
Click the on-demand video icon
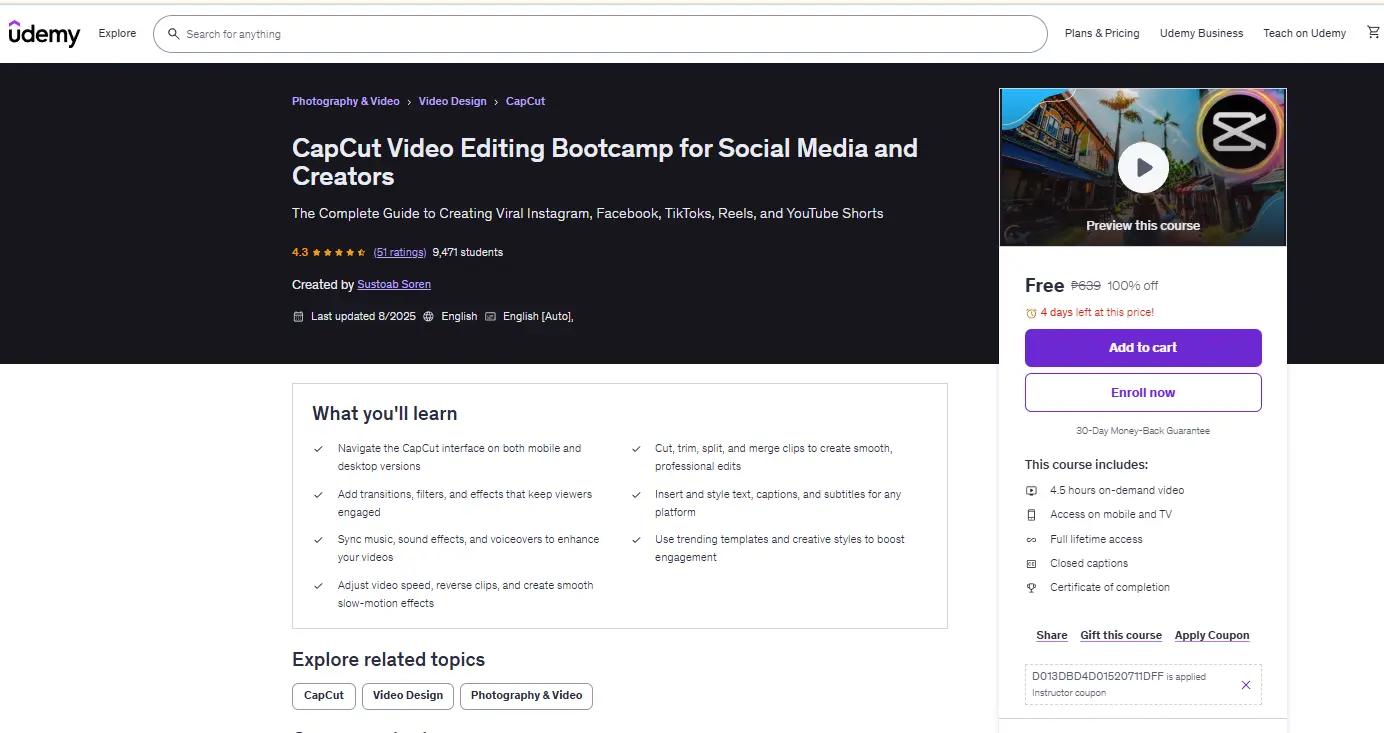coord(1031,491)
